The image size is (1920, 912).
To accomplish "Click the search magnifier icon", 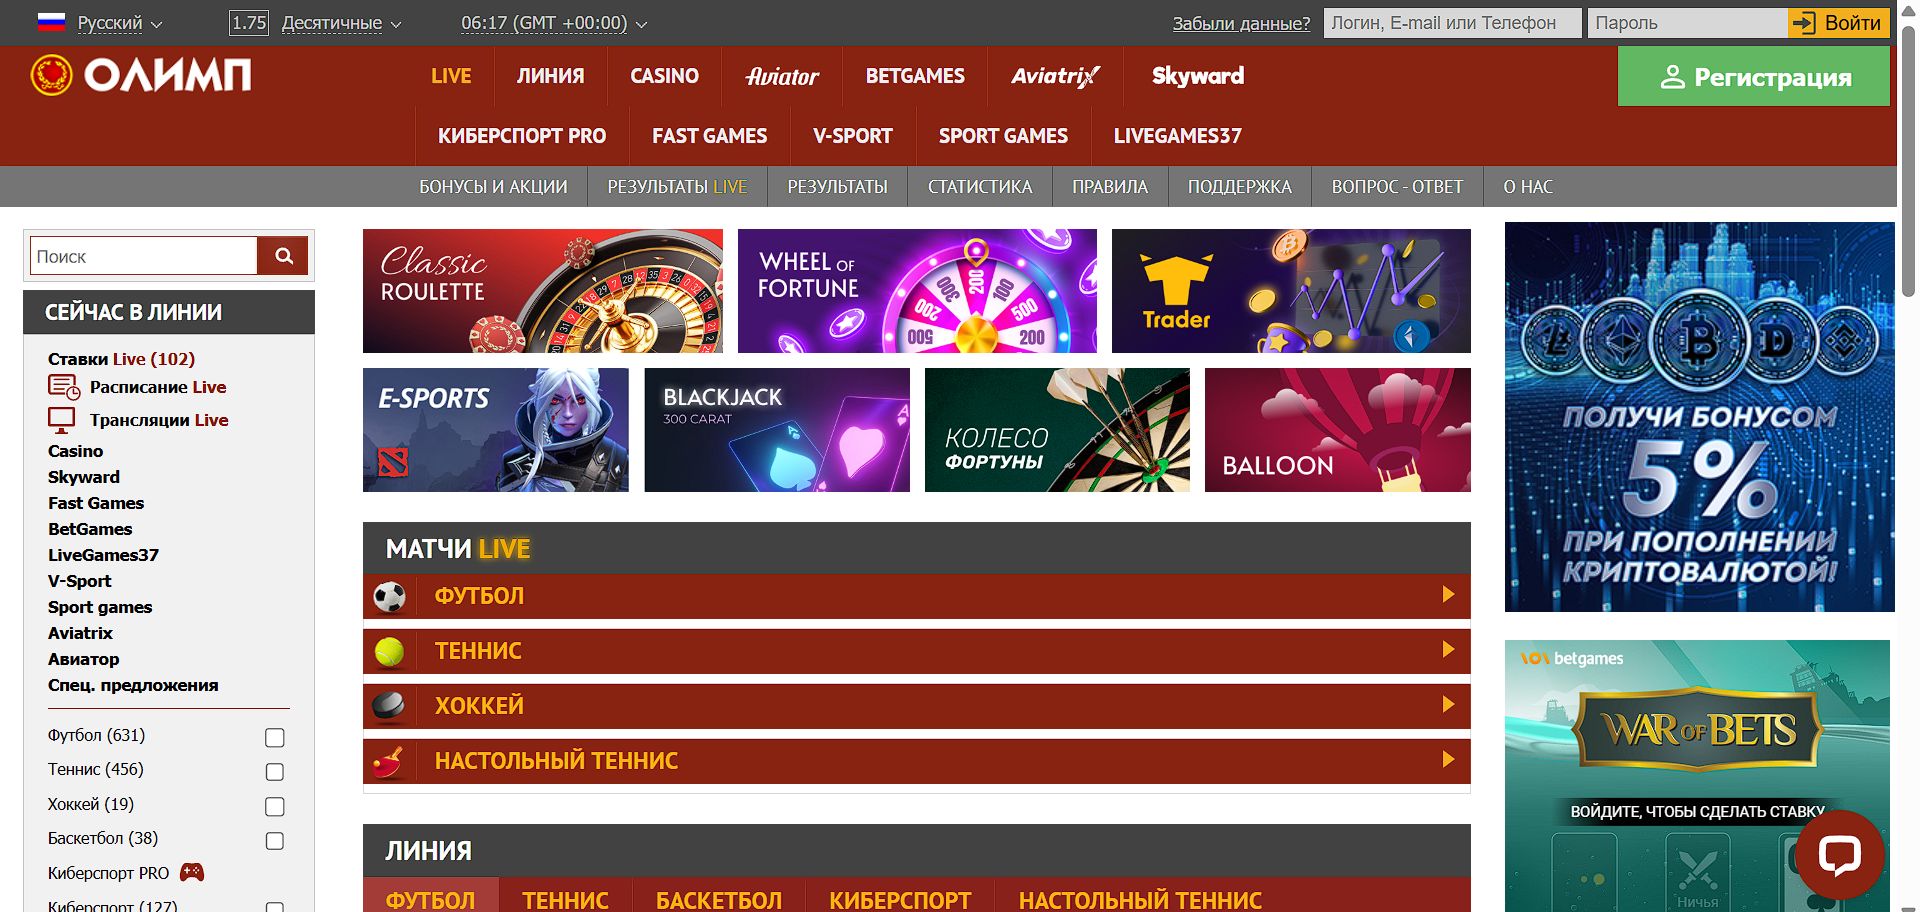I will pyautogui.click(x=283, y=255).
